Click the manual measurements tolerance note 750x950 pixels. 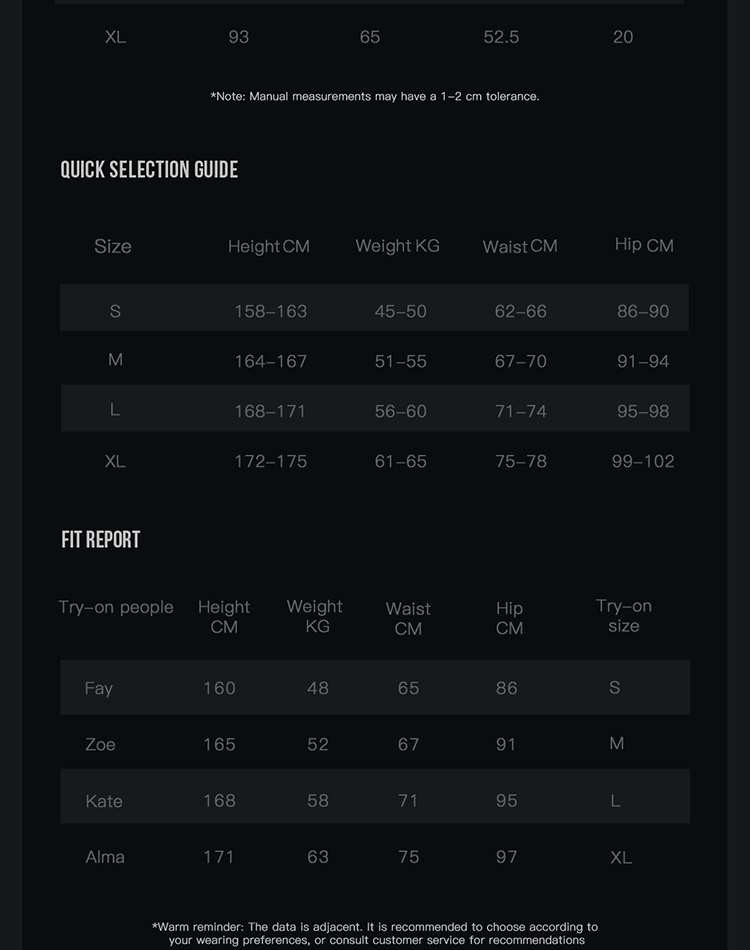pyautogui.click(x=375, y=96)
